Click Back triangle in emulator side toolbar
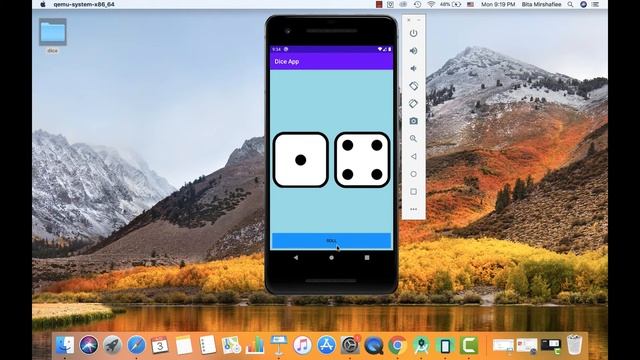 click(x=413, y=156)
